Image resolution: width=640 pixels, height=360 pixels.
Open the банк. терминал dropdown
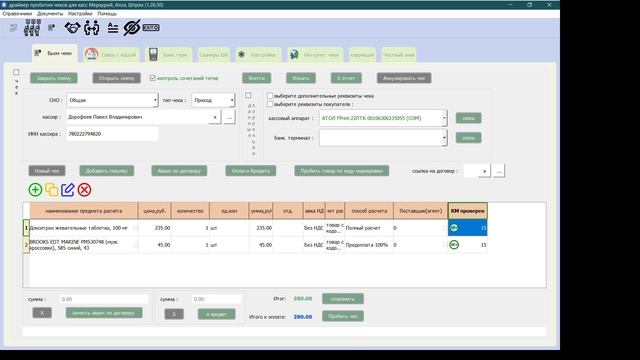444,138
